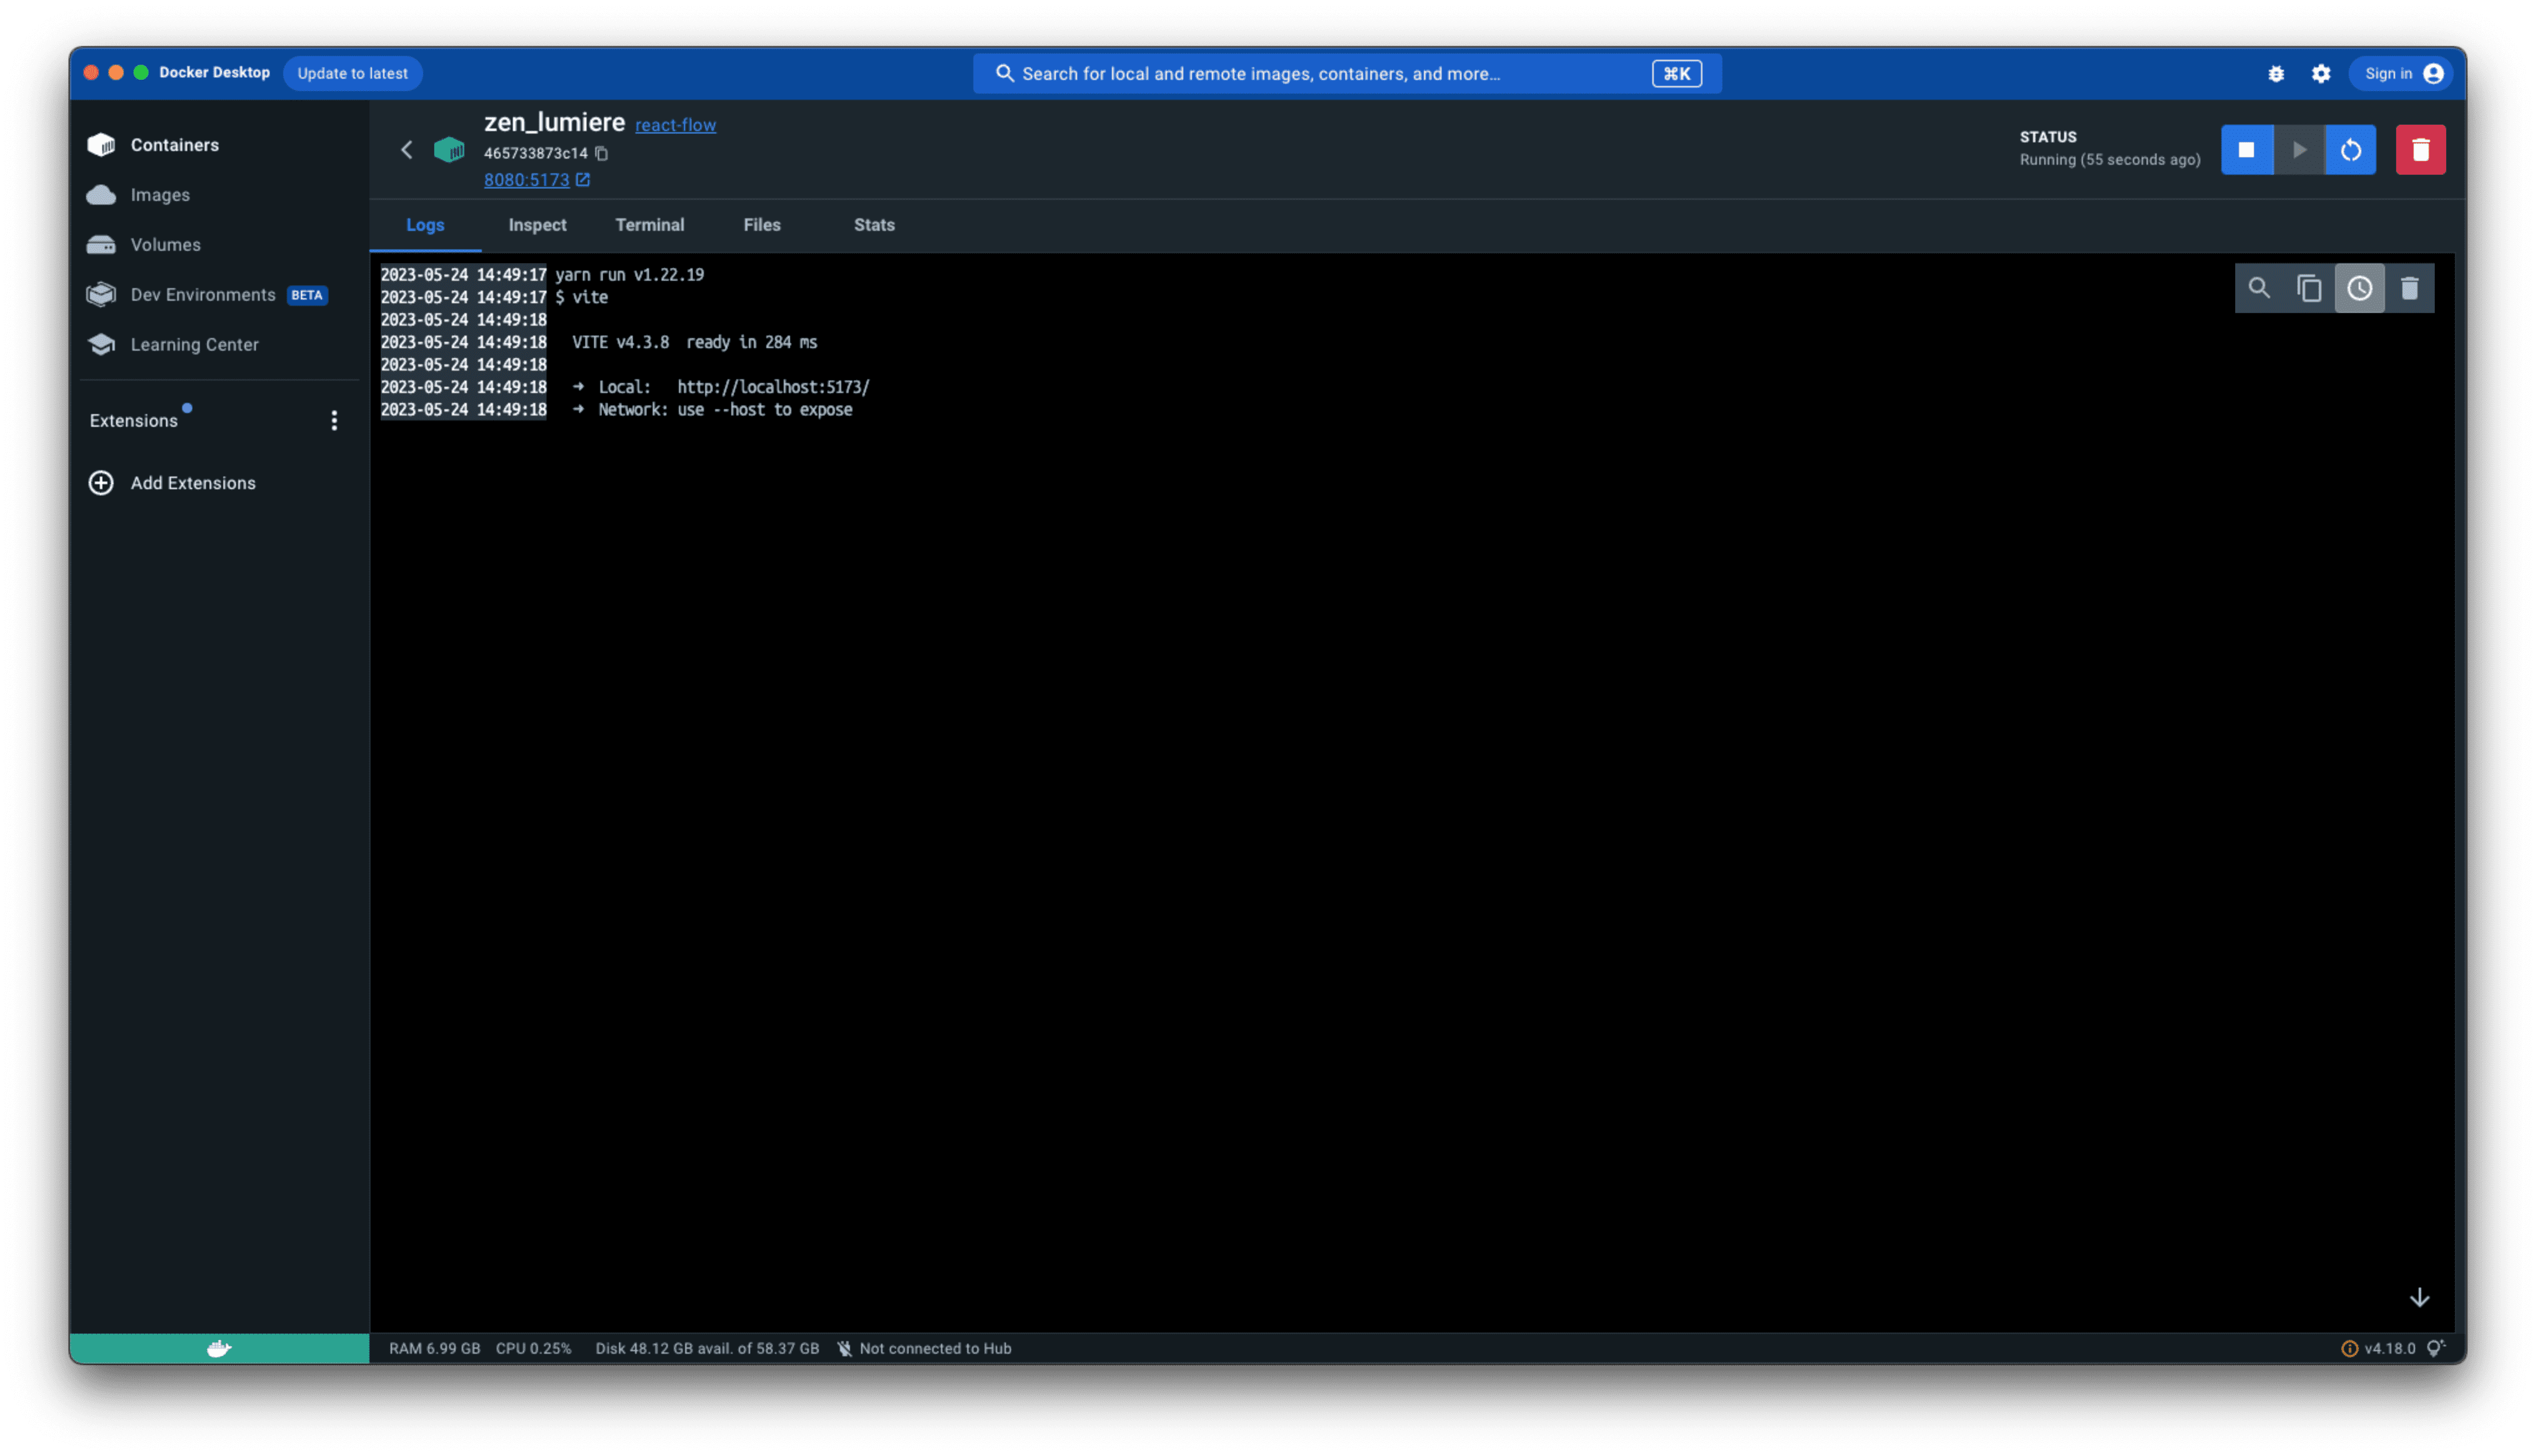
Task: Toggle timestamps in the log view
Action: [x=2361, y=288]
